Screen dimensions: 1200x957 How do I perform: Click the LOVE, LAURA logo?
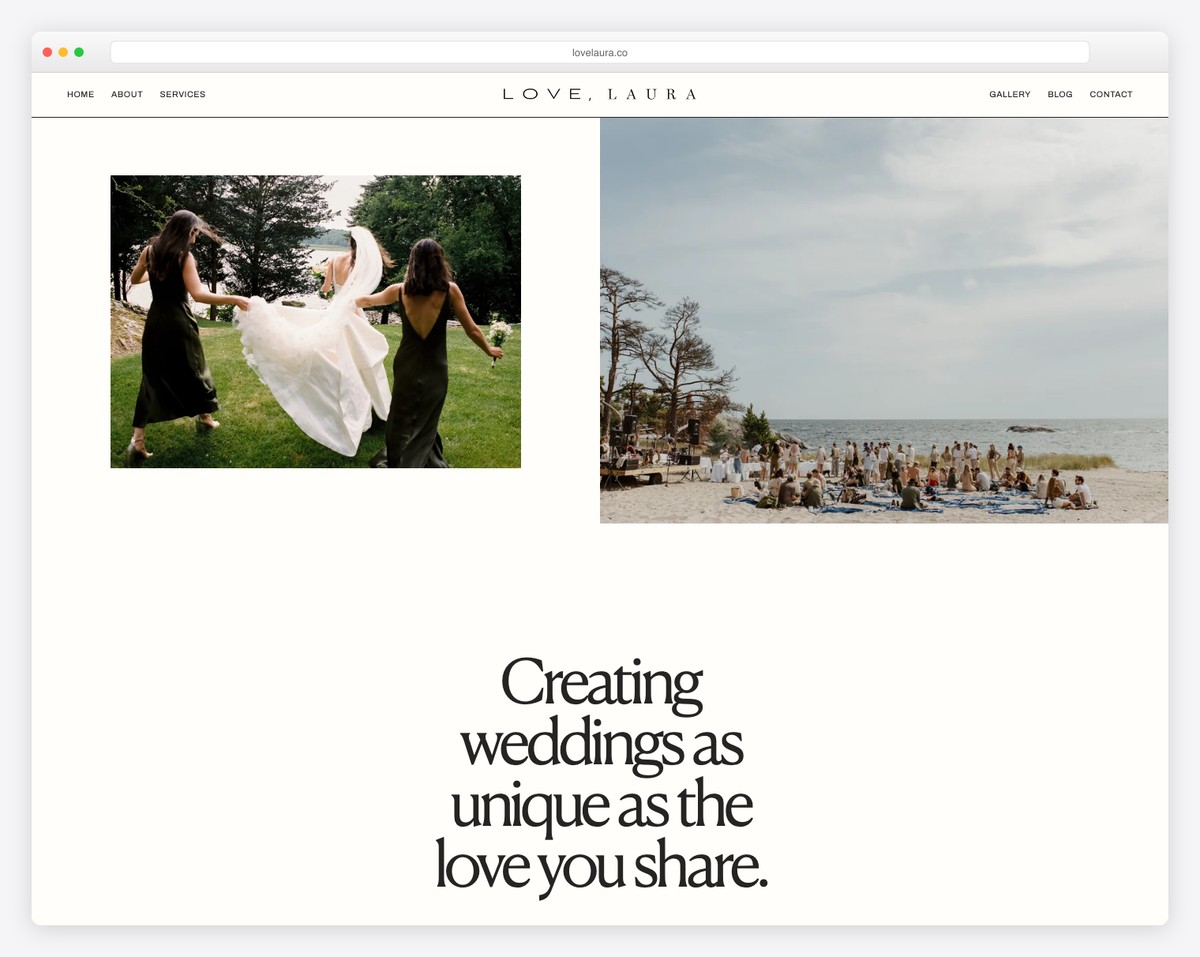[x=600, y=93]
